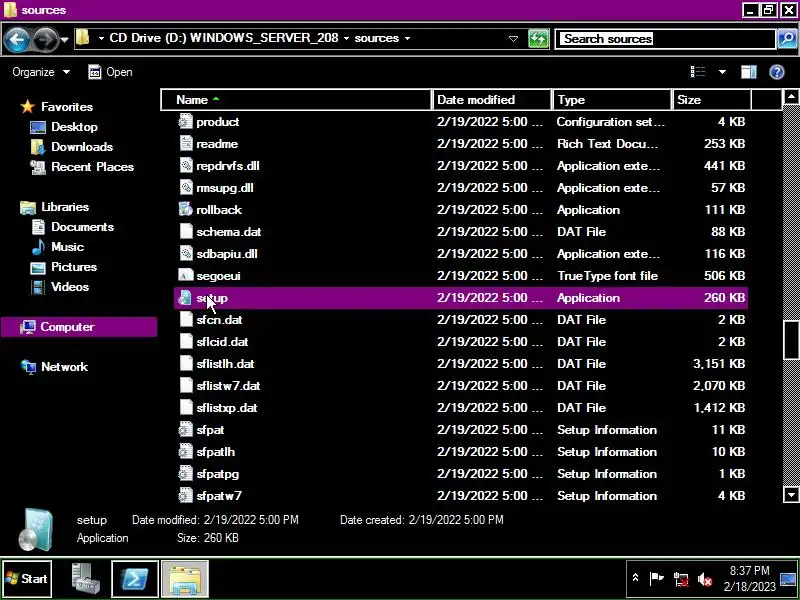Open the address bar history dropdown
This screenshot has height=600, width=800.
click(513, 39)
